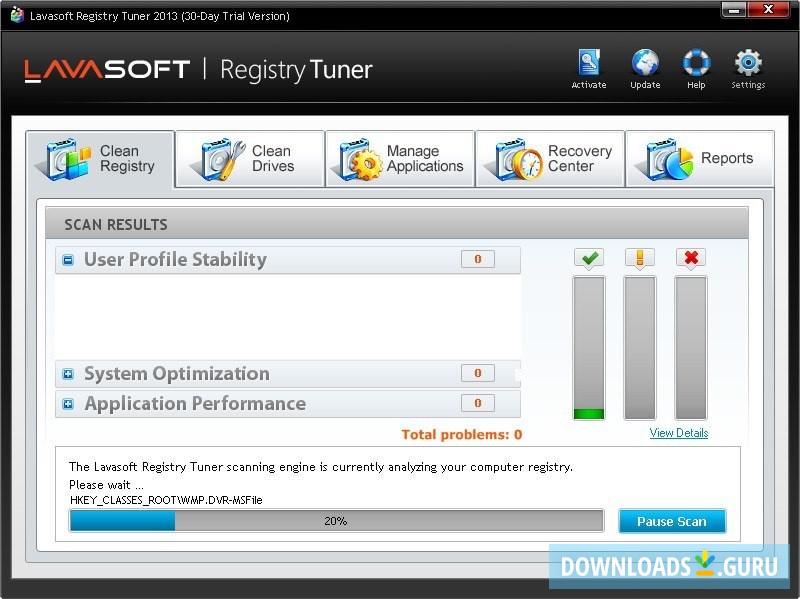800x599 pixels.
Task: Open the Reports tab
Action: click(x=700, y=158)
